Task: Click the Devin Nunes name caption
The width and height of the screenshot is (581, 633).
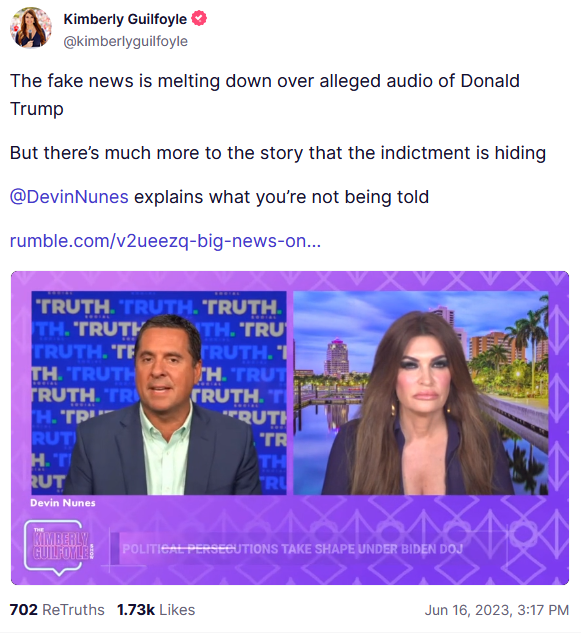Action: (63, 503)
